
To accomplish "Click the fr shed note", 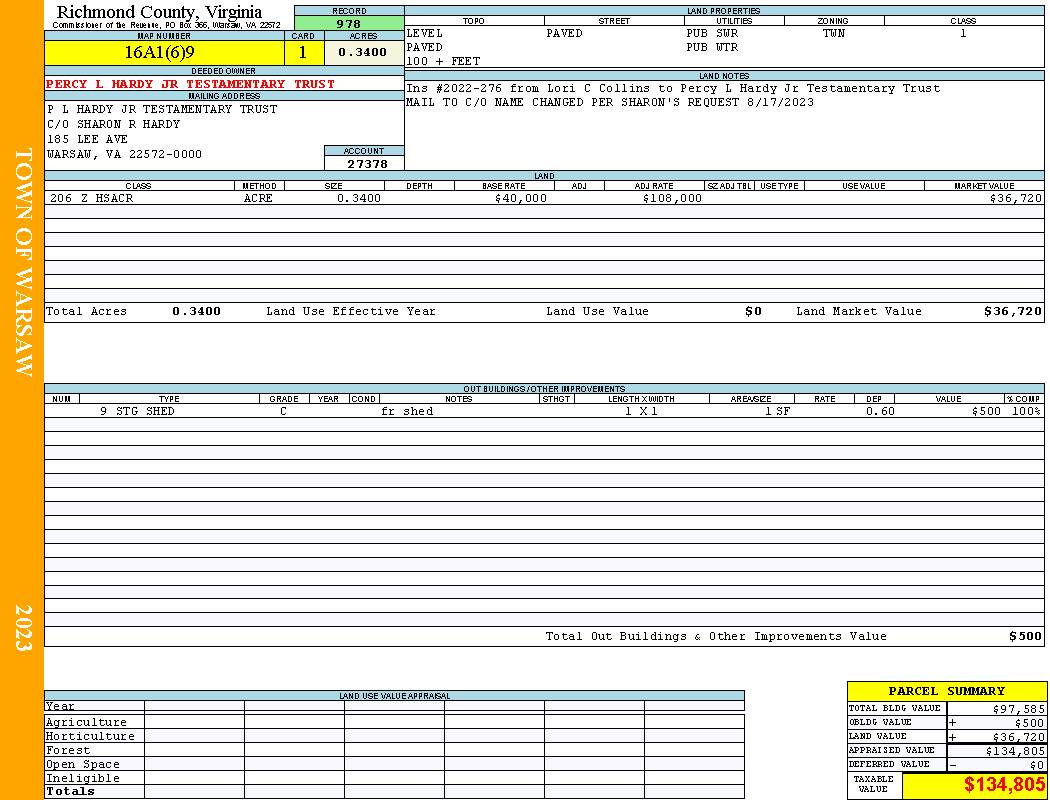I will (x=407, y=411).
